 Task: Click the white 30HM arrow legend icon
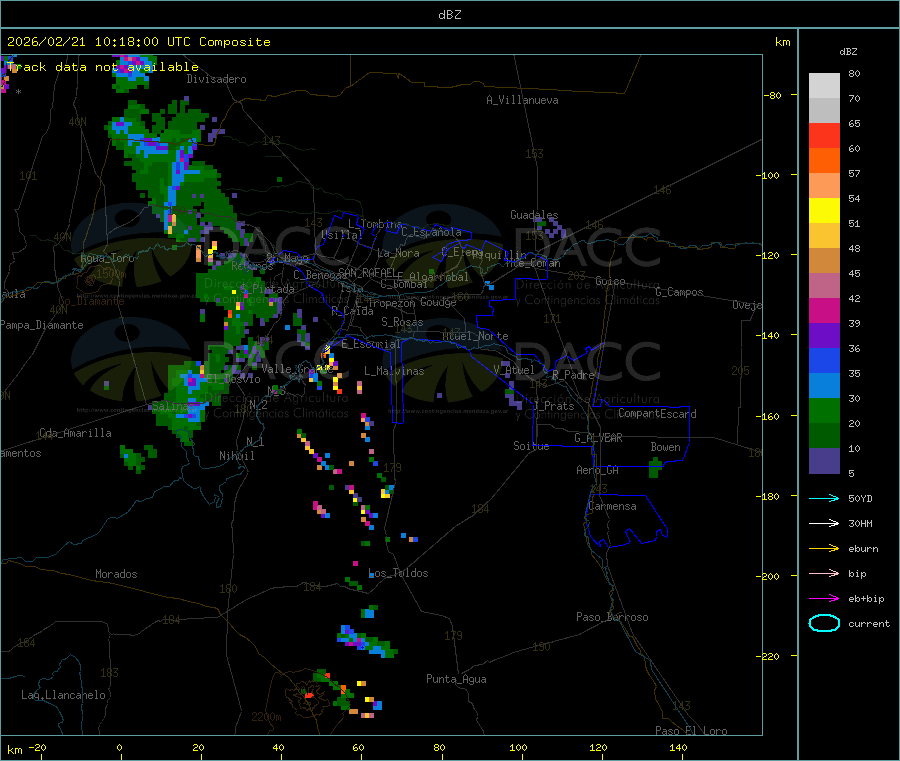(824, 523)
